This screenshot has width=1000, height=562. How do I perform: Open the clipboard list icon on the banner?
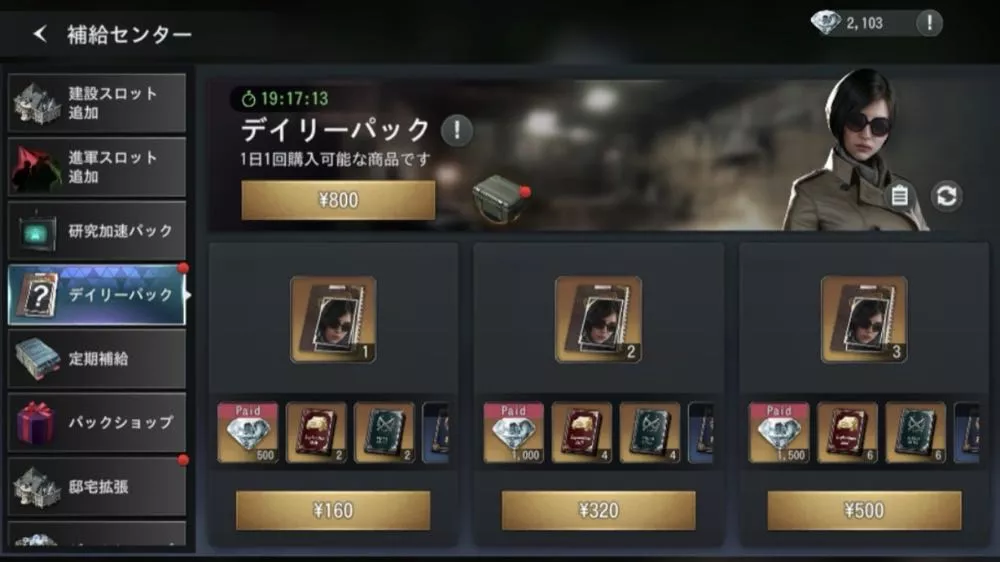click(x=899, y=196)
